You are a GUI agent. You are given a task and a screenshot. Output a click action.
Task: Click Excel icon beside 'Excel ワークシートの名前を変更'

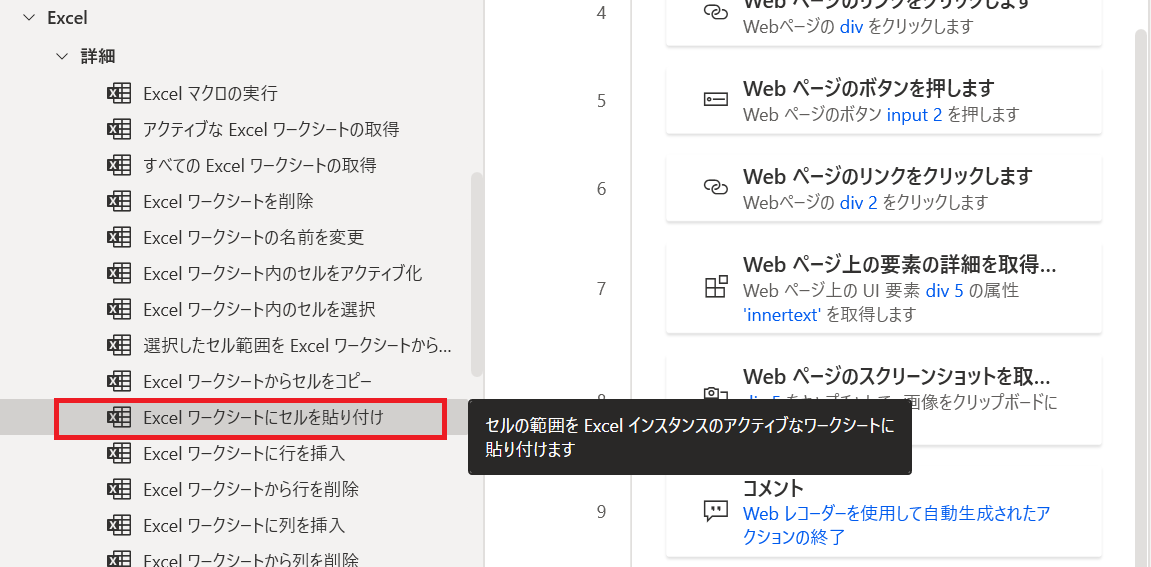(119, 237)
